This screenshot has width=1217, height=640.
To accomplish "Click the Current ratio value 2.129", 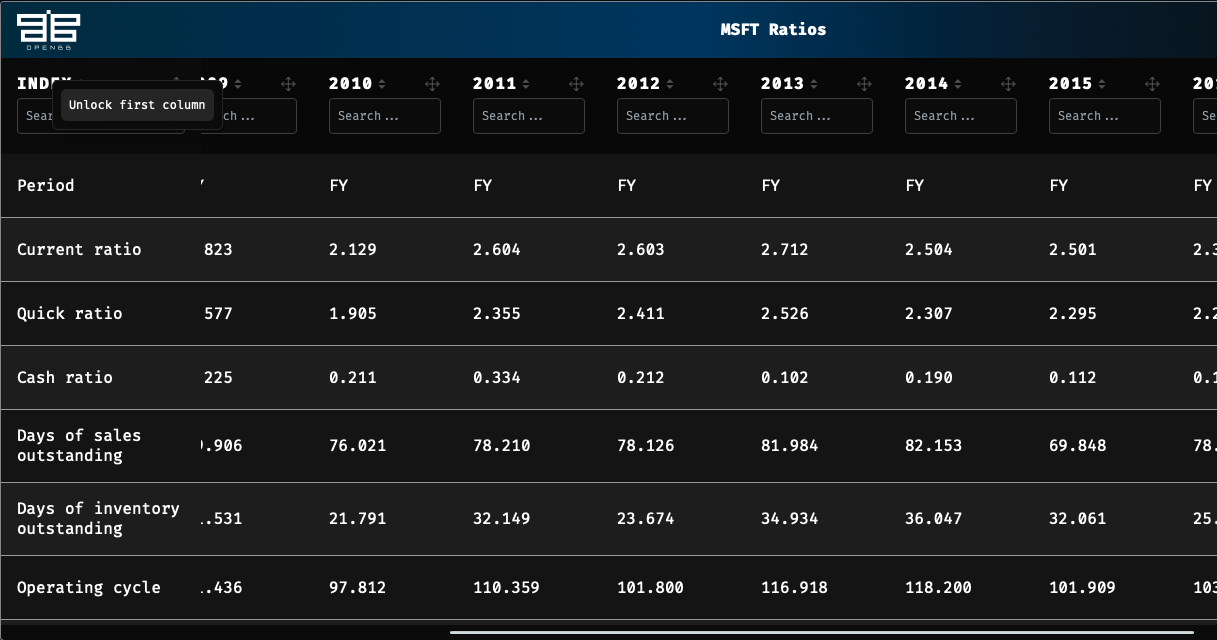I will click(353, 249).
